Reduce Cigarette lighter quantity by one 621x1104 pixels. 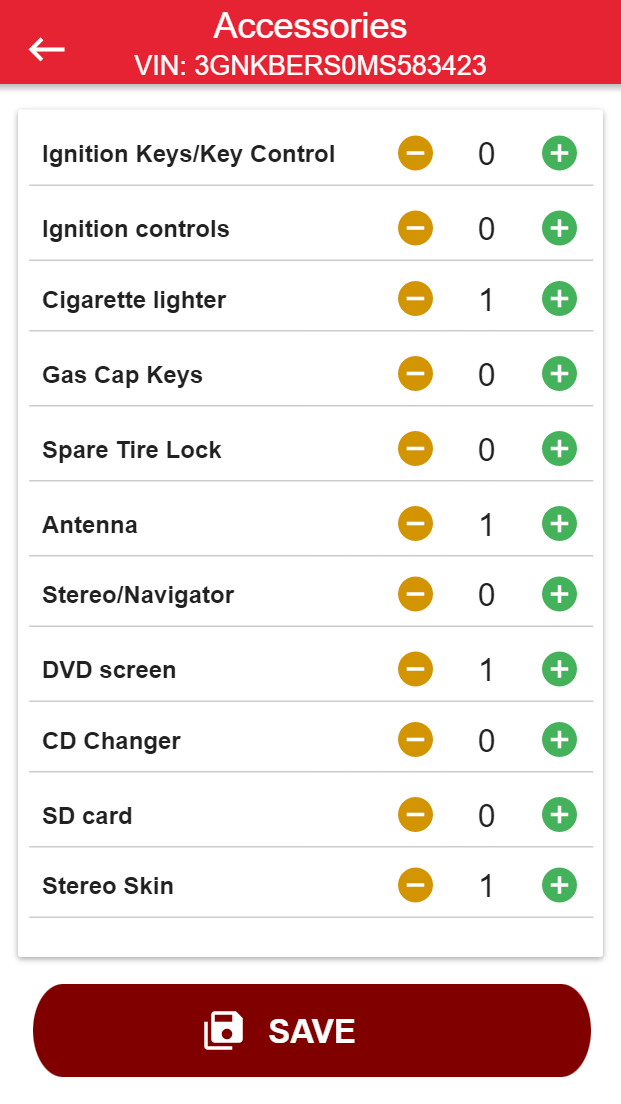[416, 299]
